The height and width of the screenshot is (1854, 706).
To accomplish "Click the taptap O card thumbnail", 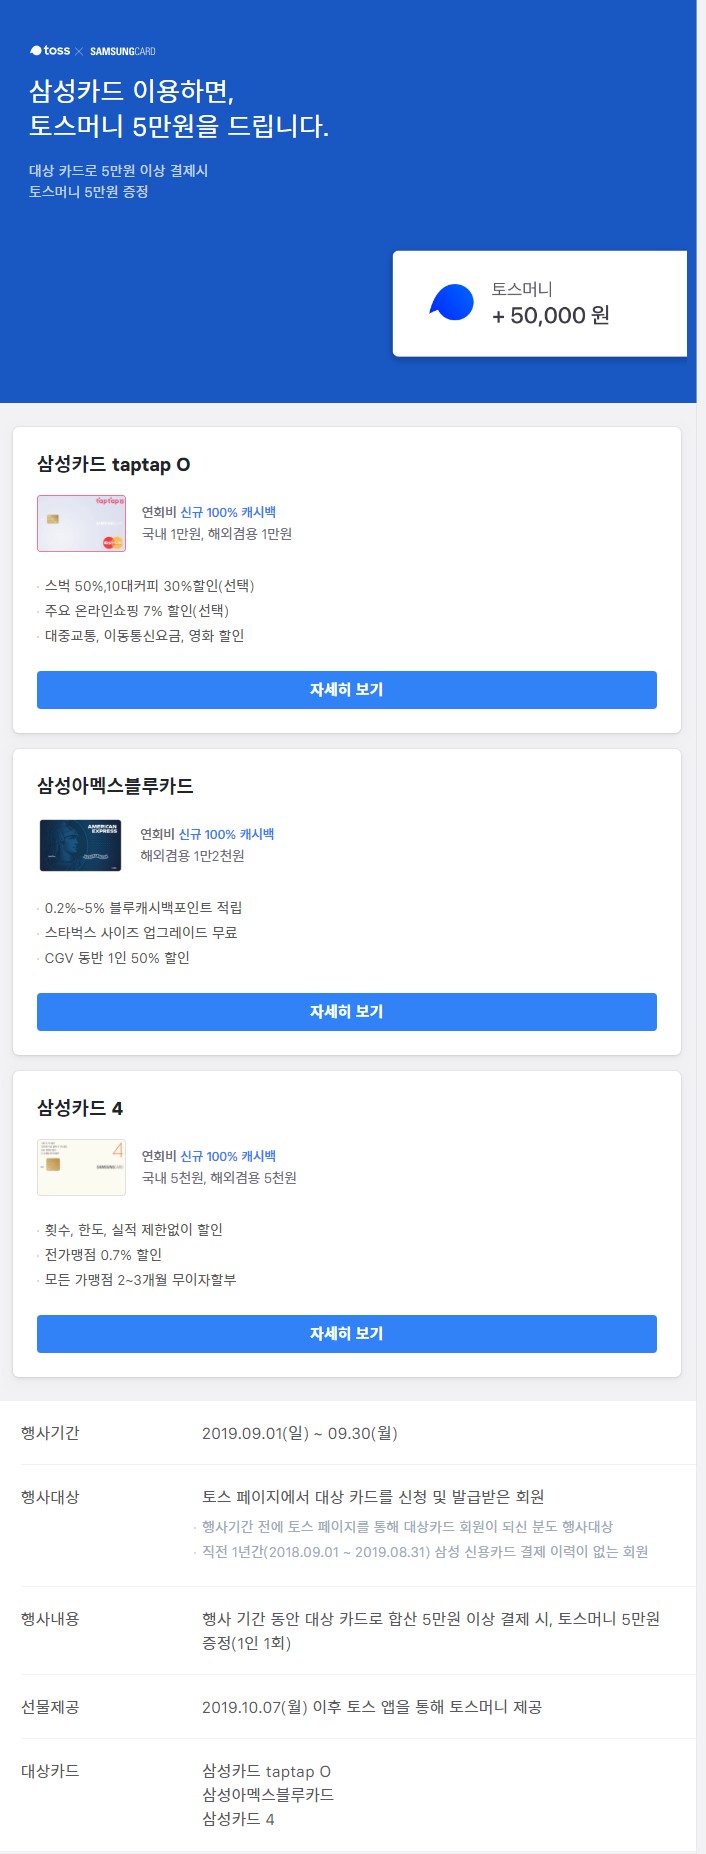I will [x=80, y=523].
